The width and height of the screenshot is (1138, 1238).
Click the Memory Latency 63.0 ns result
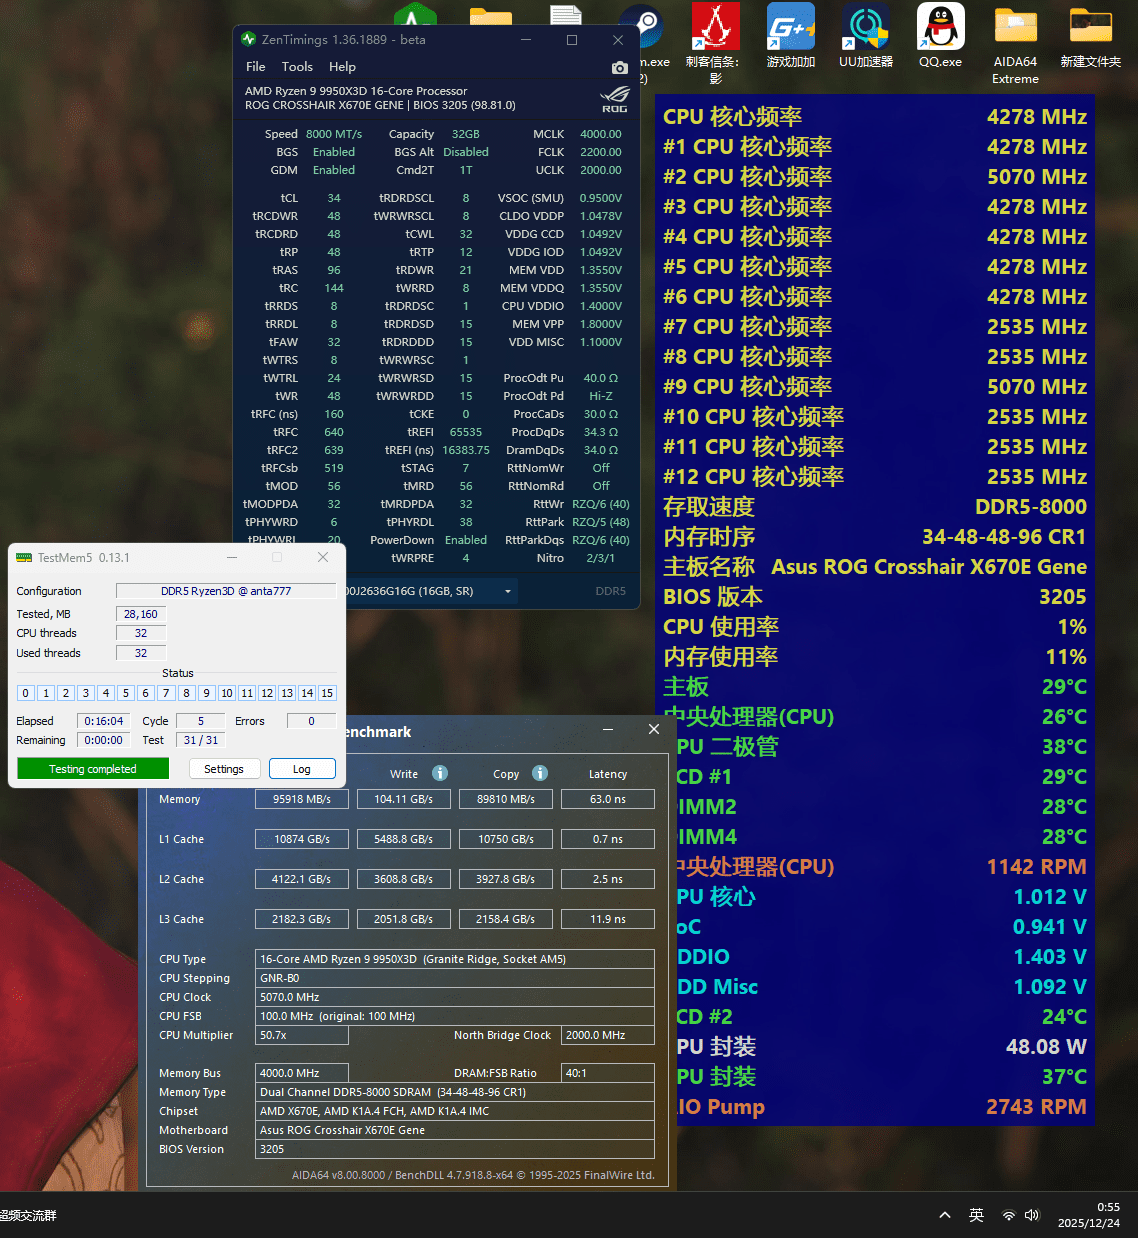click(608, 799)
